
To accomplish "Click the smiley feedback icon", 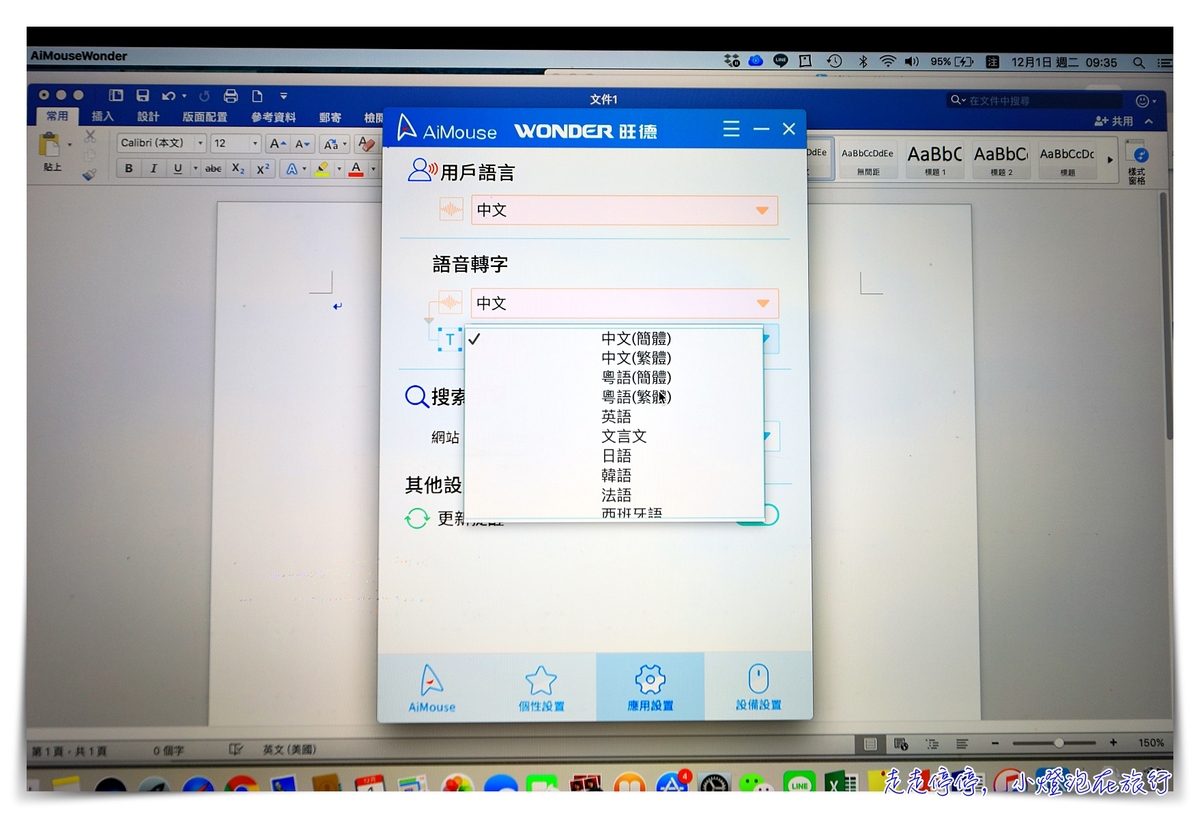I will [x=1143, y=100].
